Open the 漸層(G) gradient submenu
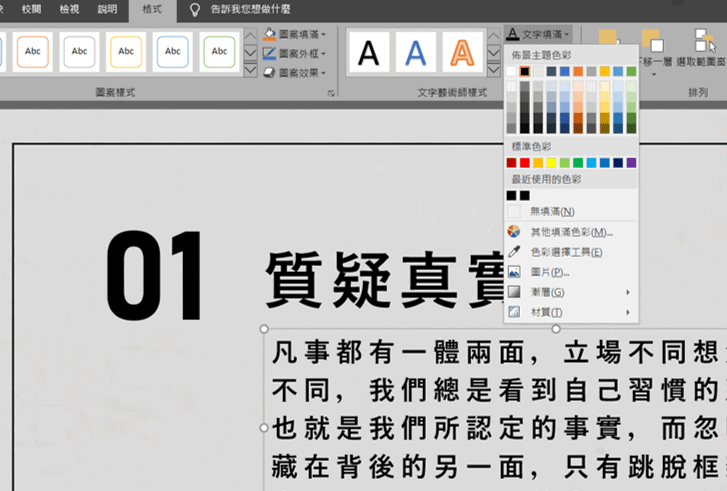 (571, 292)
